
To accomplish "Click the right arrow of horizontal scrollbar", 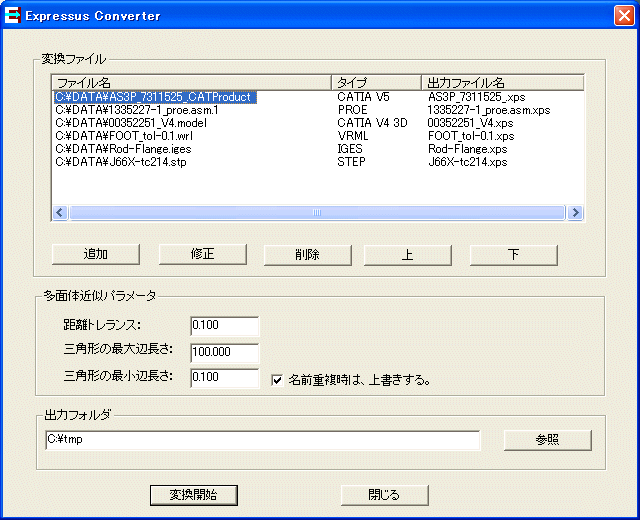I will pyautogui.click(x=575, y=213).
